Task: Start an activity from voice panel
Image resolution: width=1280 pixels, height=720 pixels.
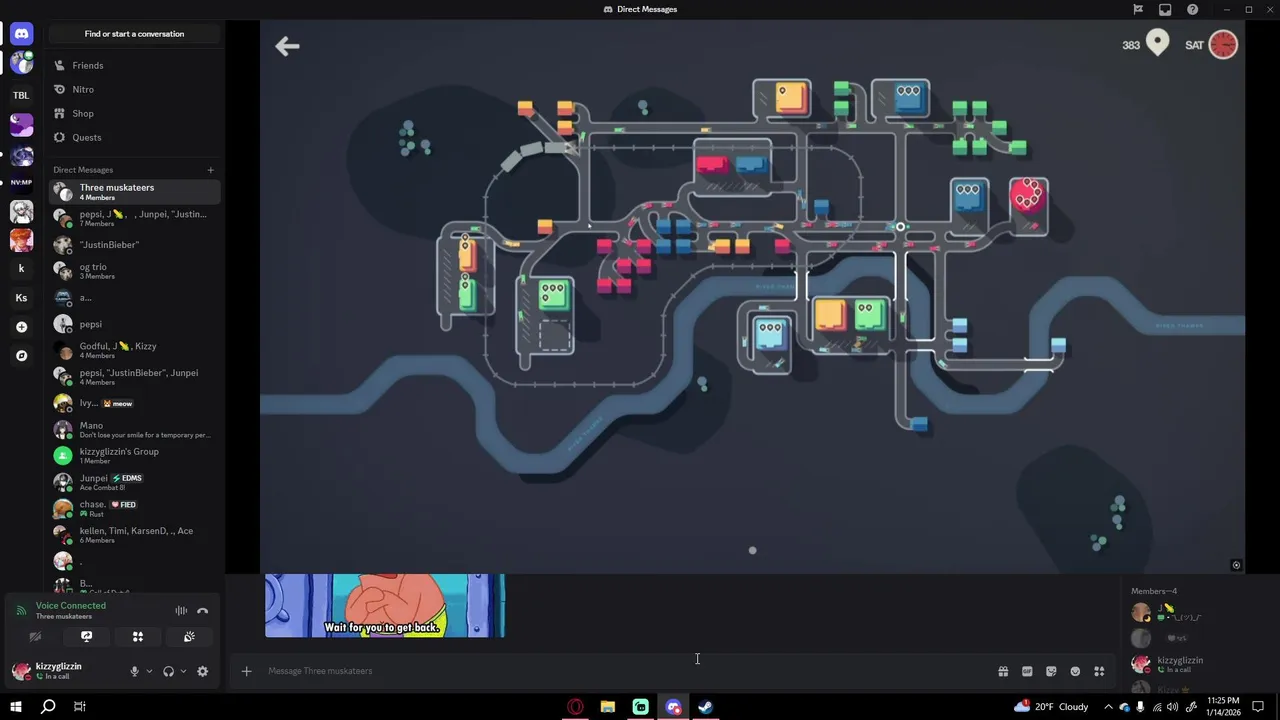Action: pyautogui.click(x=138, y=637)
